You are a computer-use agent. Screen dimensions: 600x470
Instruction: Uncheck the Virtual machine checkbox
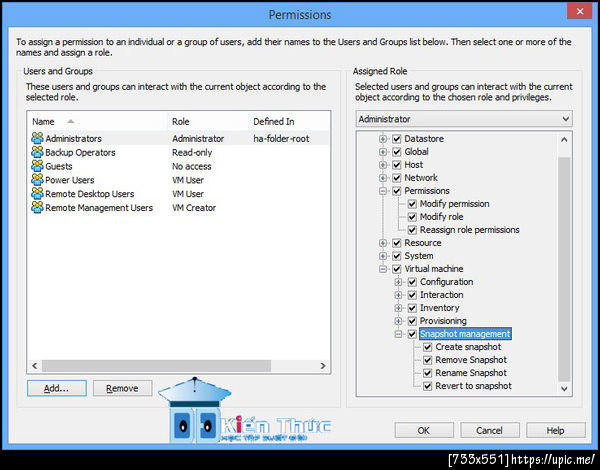pos(397,269)
